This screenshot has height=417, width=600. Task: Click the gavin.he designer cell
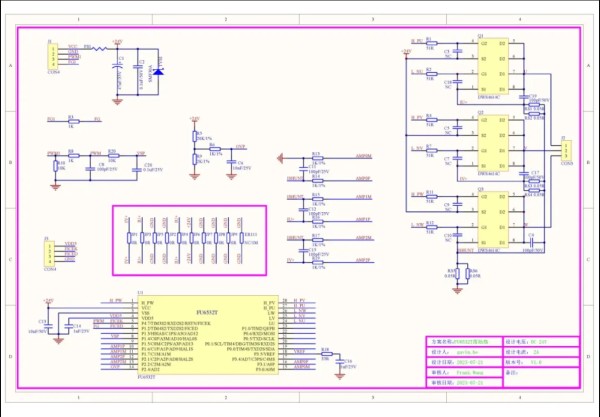(467, 352)
